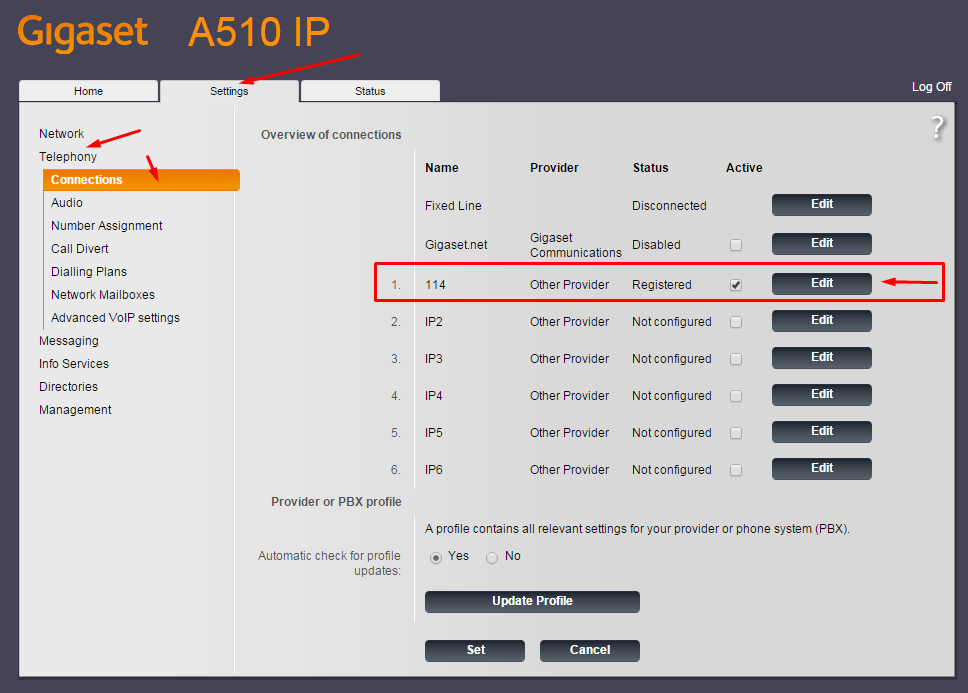Open Messaging section
Viewport: 968px width, 693px height.
click(x=69, y=341)
